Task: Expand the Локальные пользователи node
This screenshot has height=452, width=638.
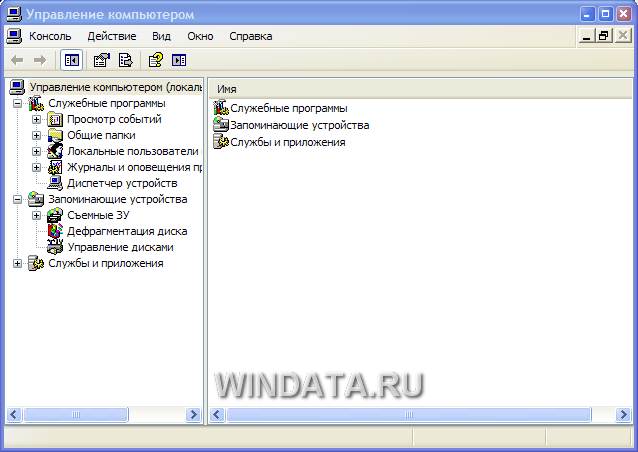Action: [37, 151]
